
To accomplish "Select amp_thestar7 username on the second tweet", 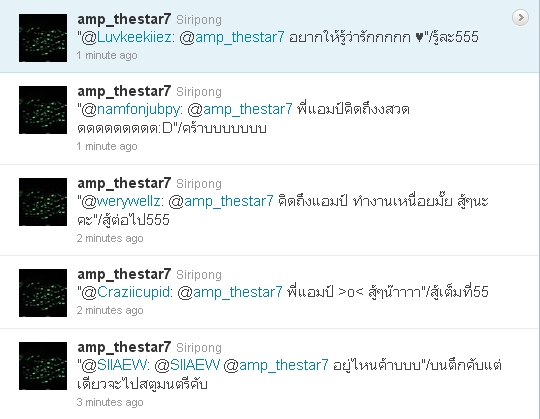I will (124, 92).
